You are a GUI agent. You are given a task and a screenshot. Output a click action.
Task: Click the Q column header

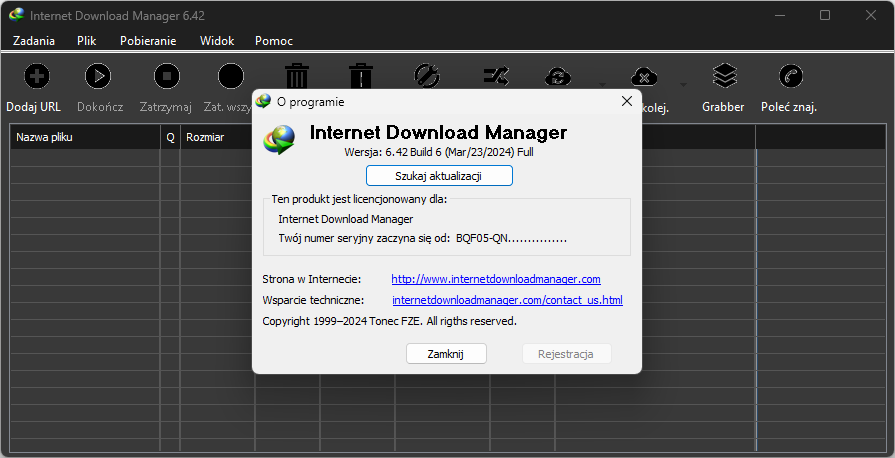[170, 137]
